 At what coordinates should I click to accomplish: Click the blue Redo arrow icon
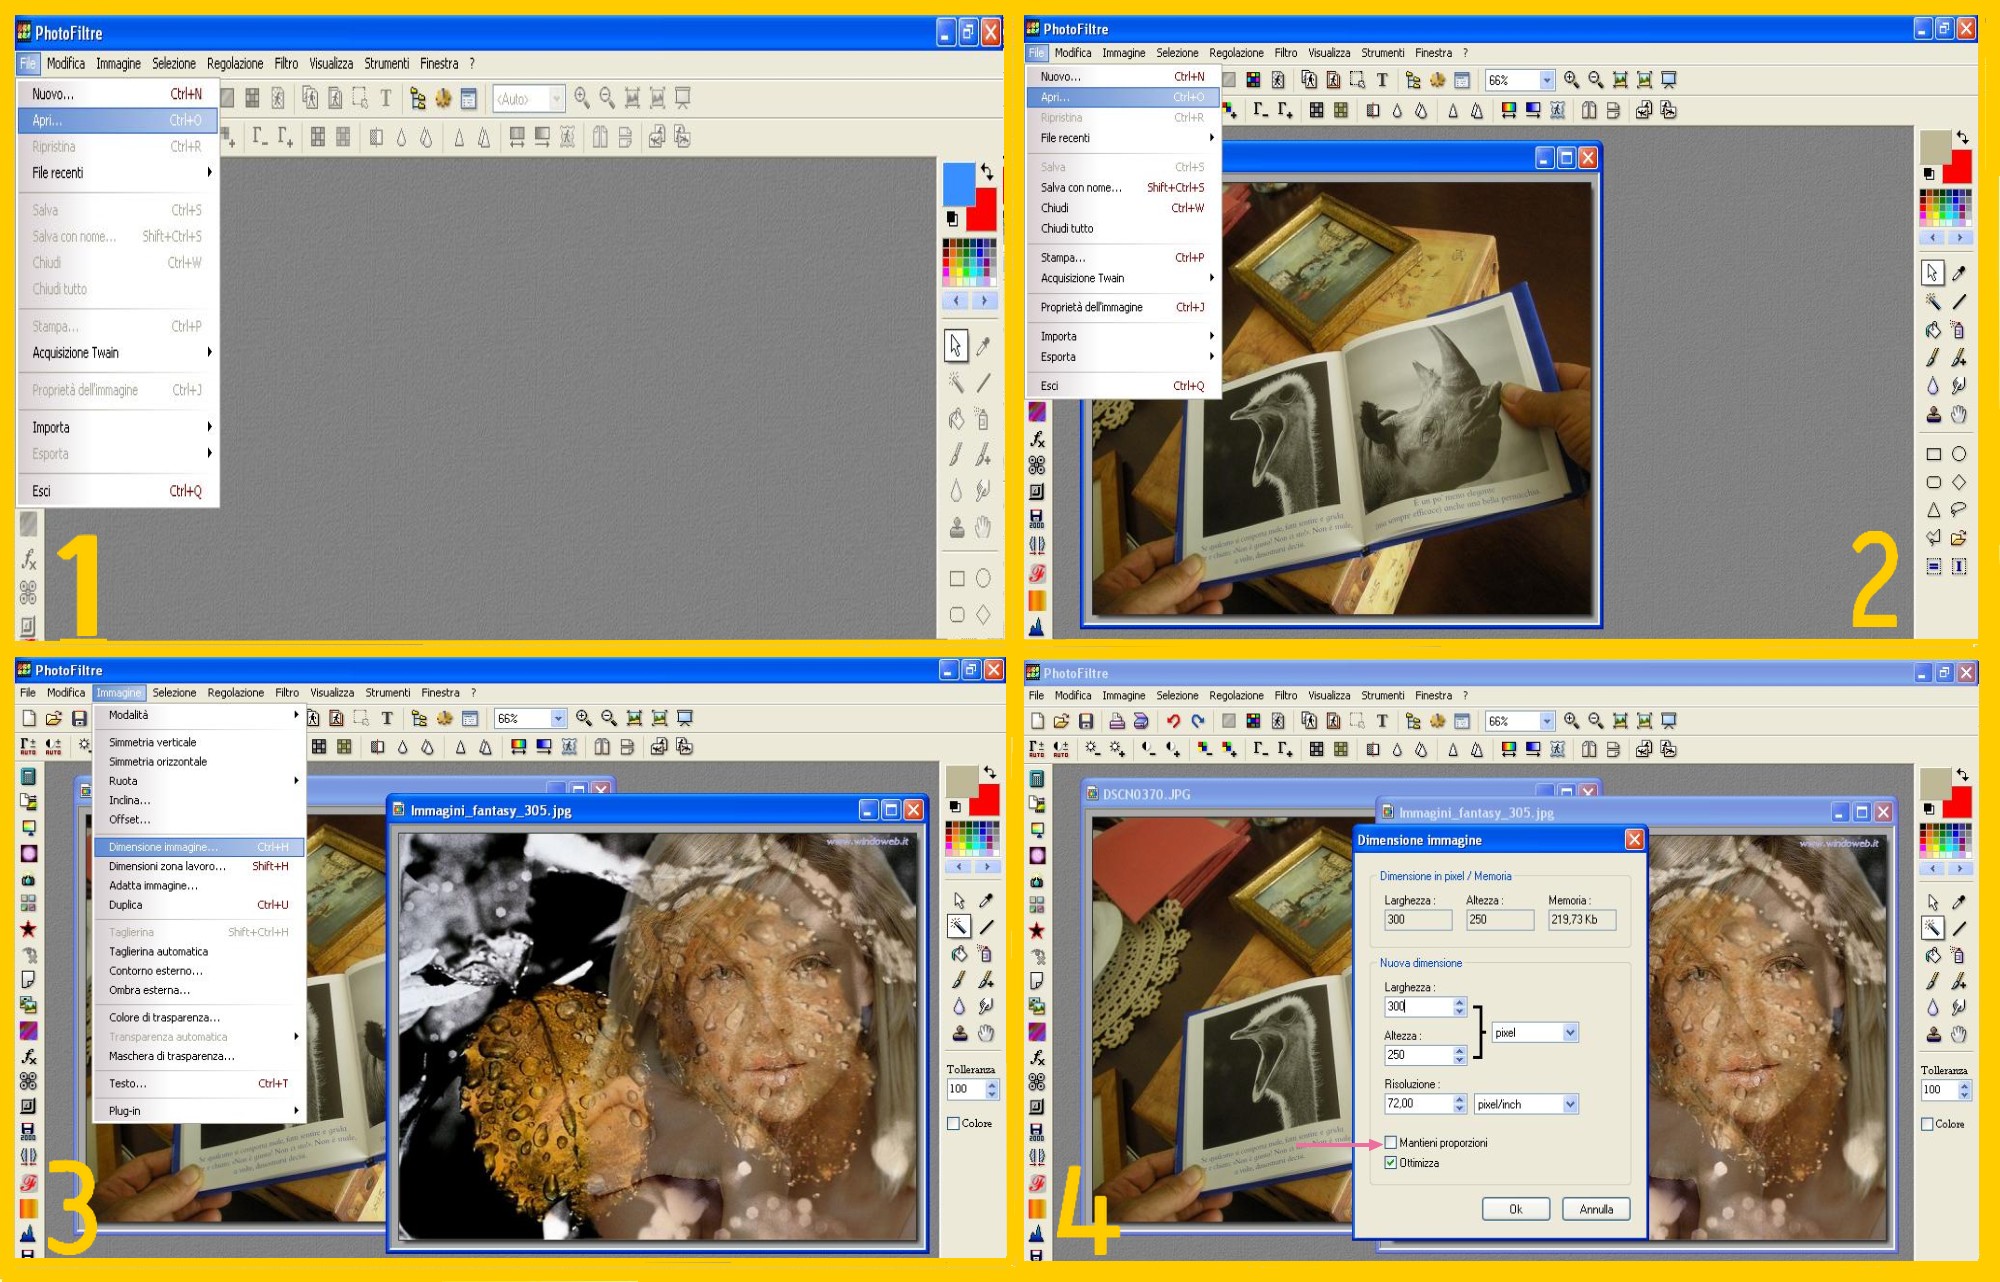tap(1197, 721)
